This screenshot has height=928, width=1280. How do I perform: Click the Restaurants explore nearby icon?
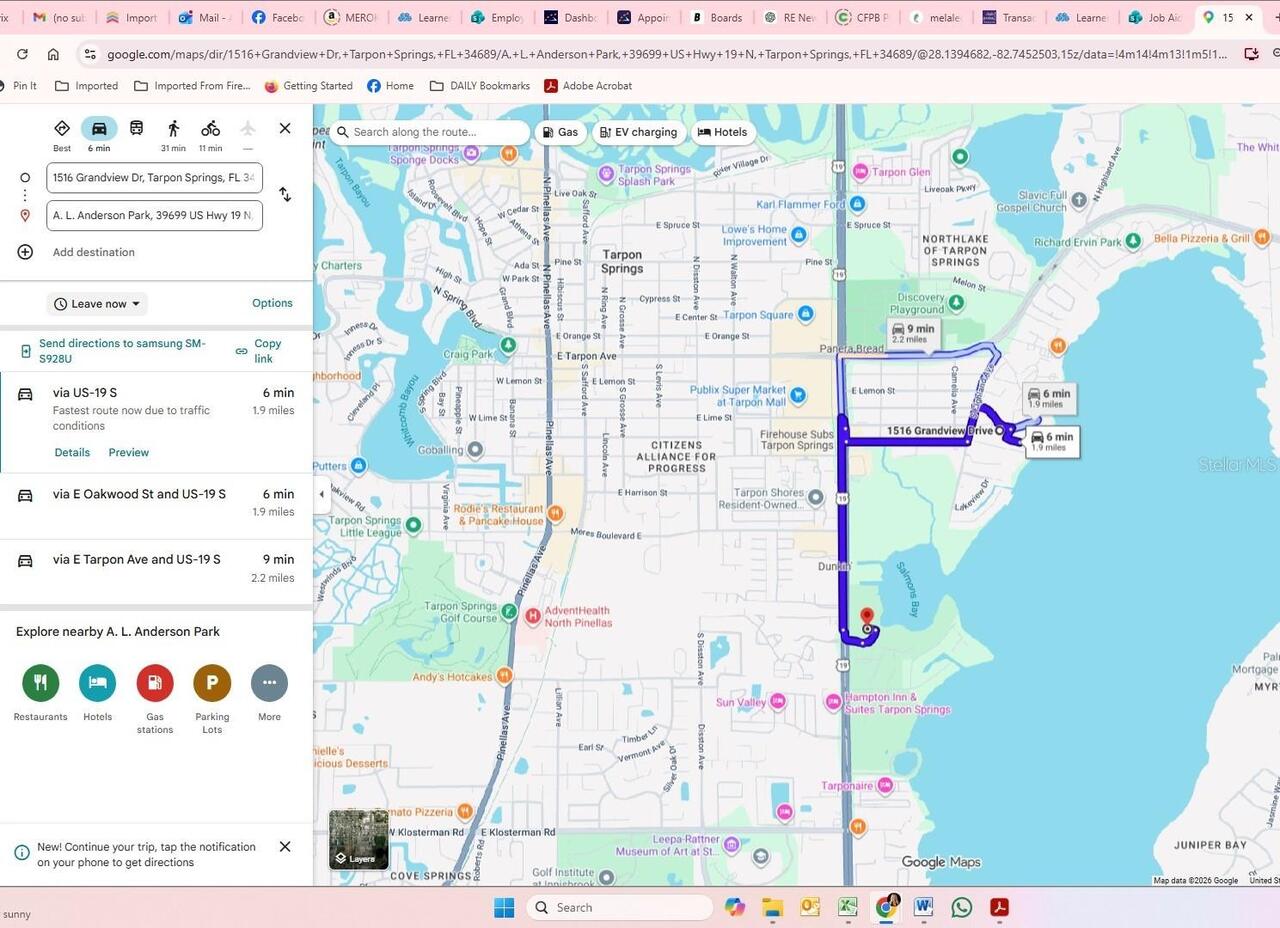coord(41,684)
